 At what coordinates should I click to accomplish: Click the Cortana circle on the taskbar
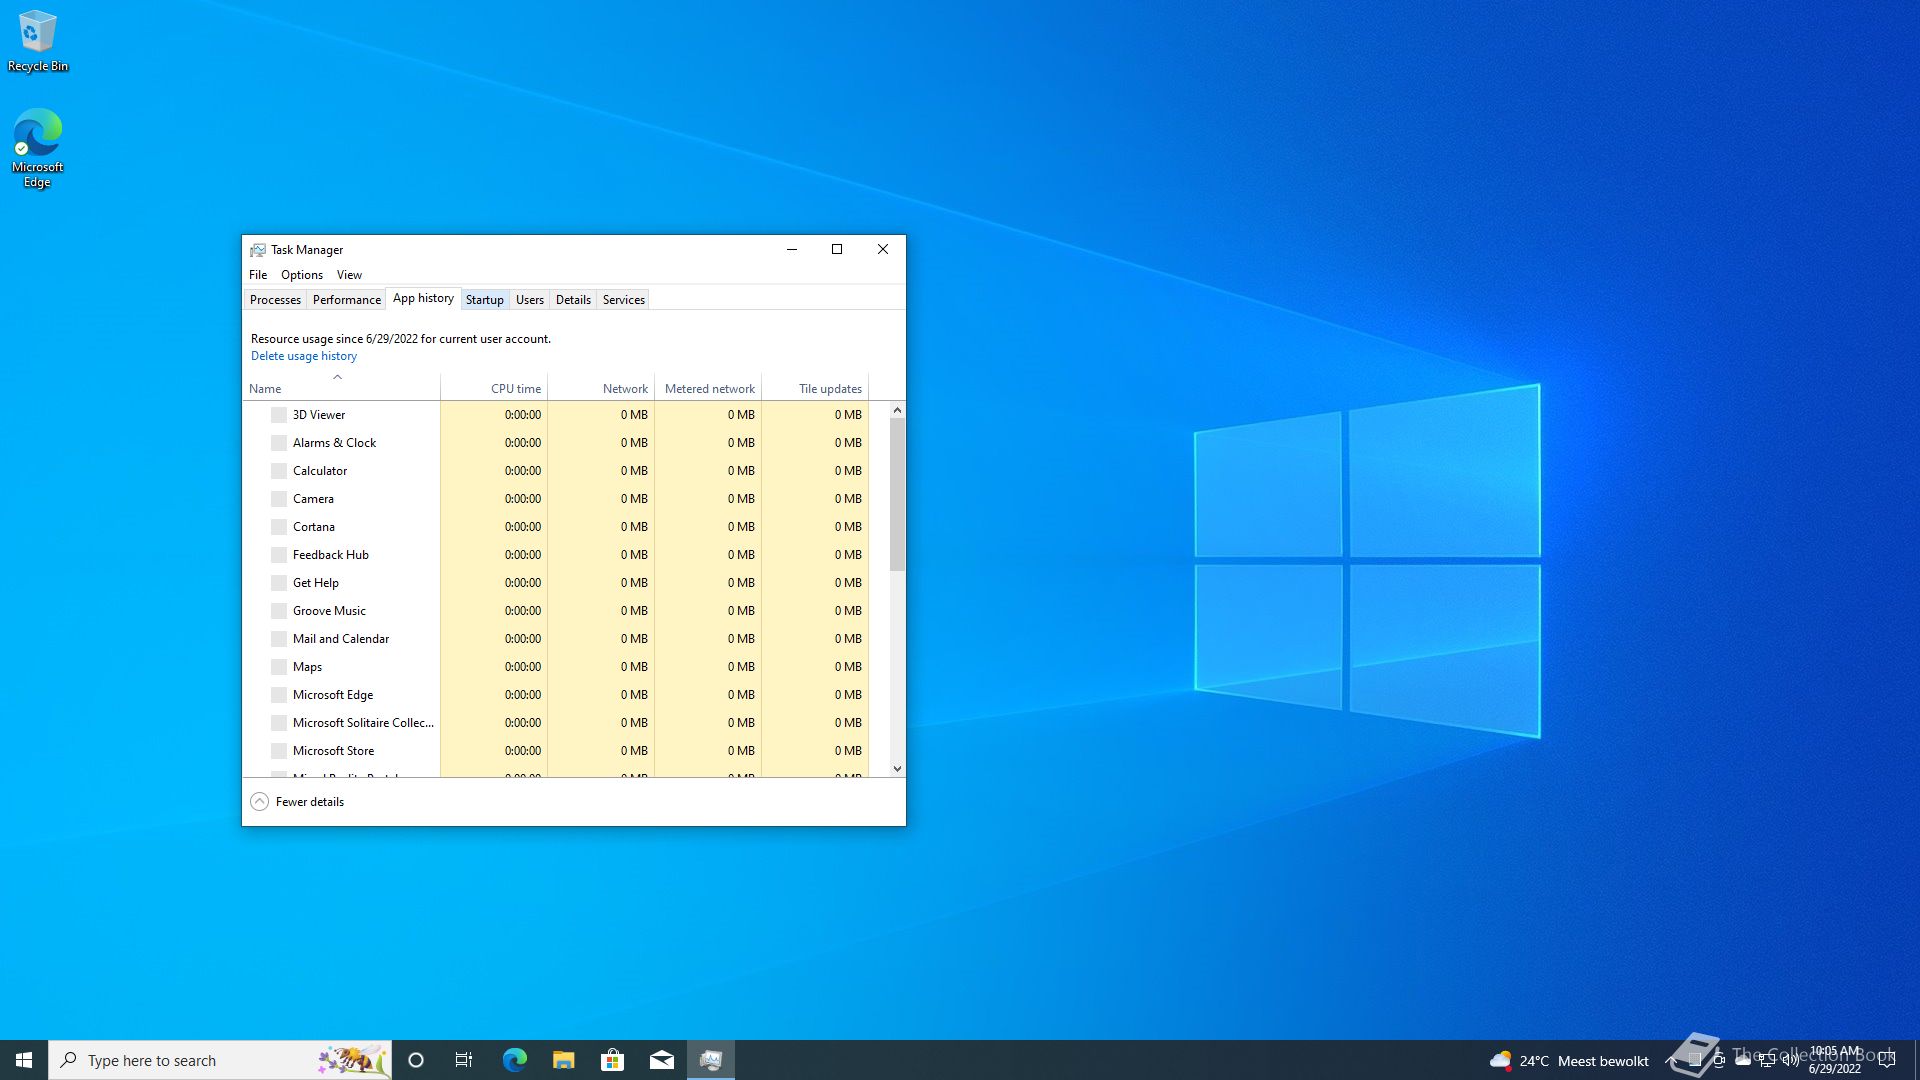click(x=416, y=1060)
